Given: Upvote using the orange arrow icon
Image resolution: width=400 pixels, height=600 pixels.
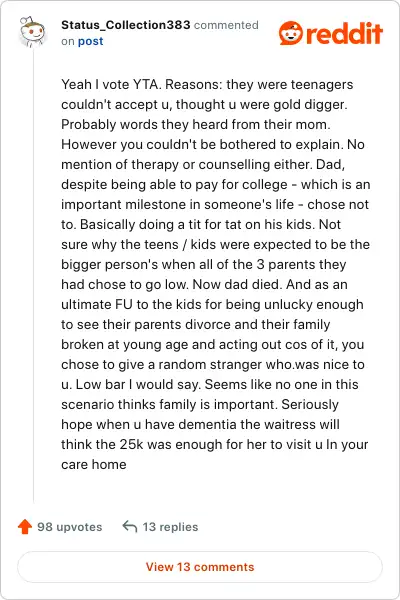Looking at the screenshot, I should pyautogui.click(x=25, y=527).
